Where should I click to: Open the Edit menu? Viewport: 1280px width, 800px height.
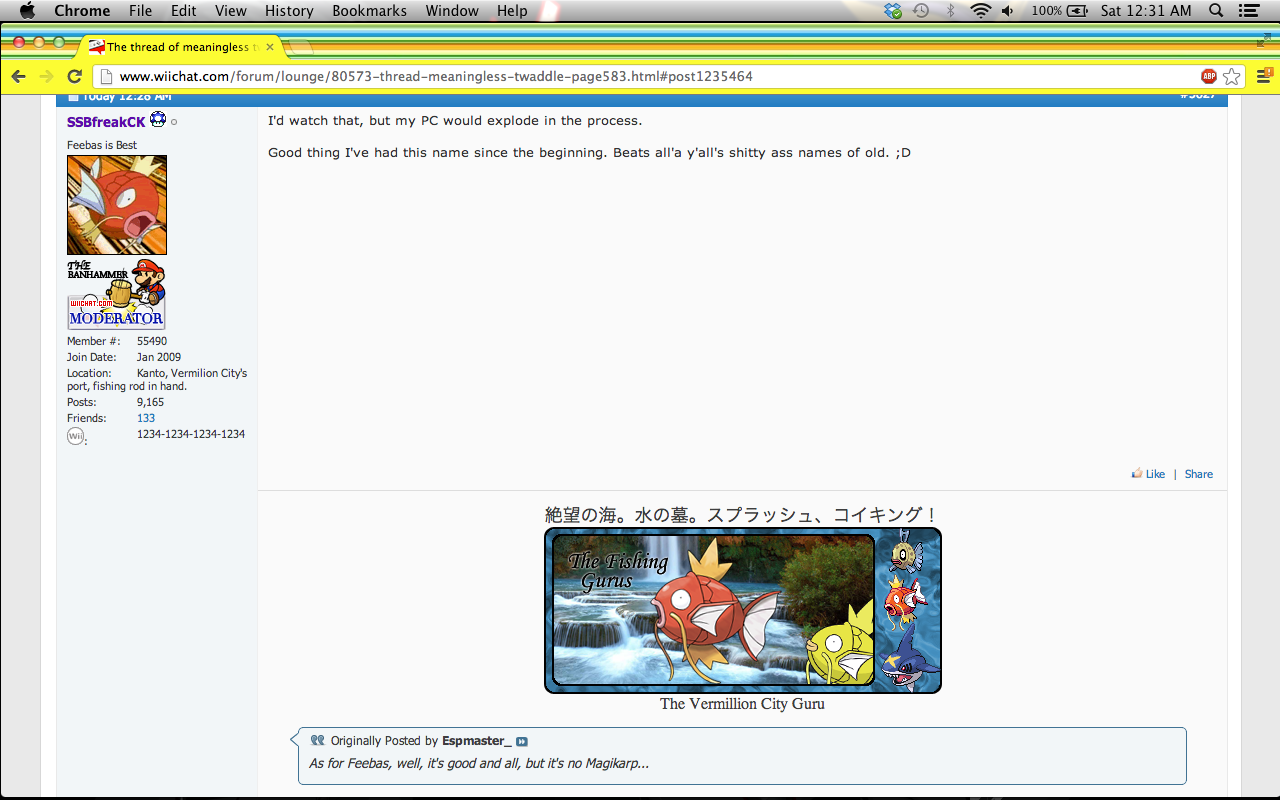pyautogui.click(x=184, y=11)
